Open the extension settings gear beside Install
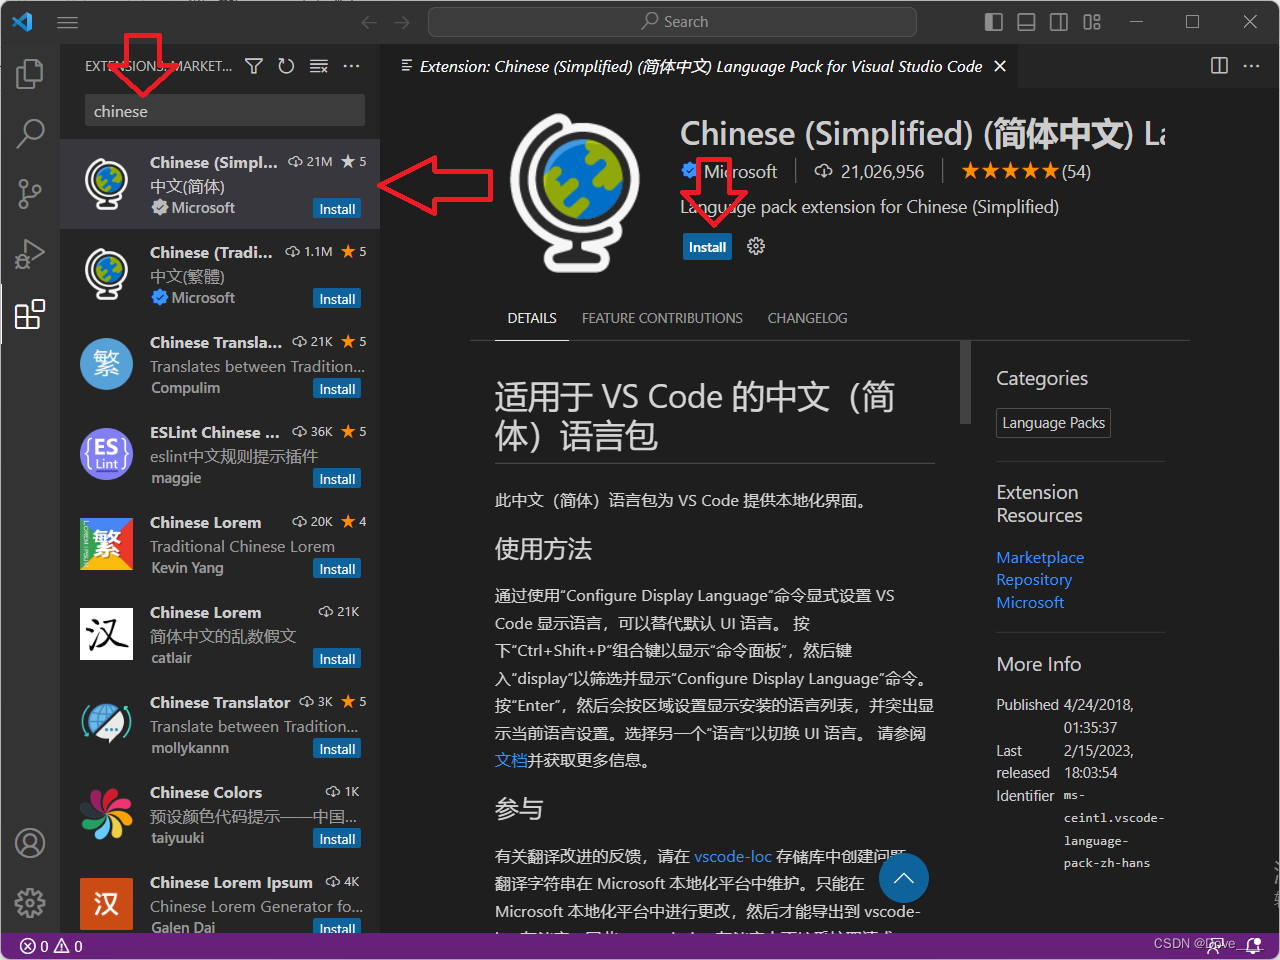The image size is (1280, 960). 755,246
